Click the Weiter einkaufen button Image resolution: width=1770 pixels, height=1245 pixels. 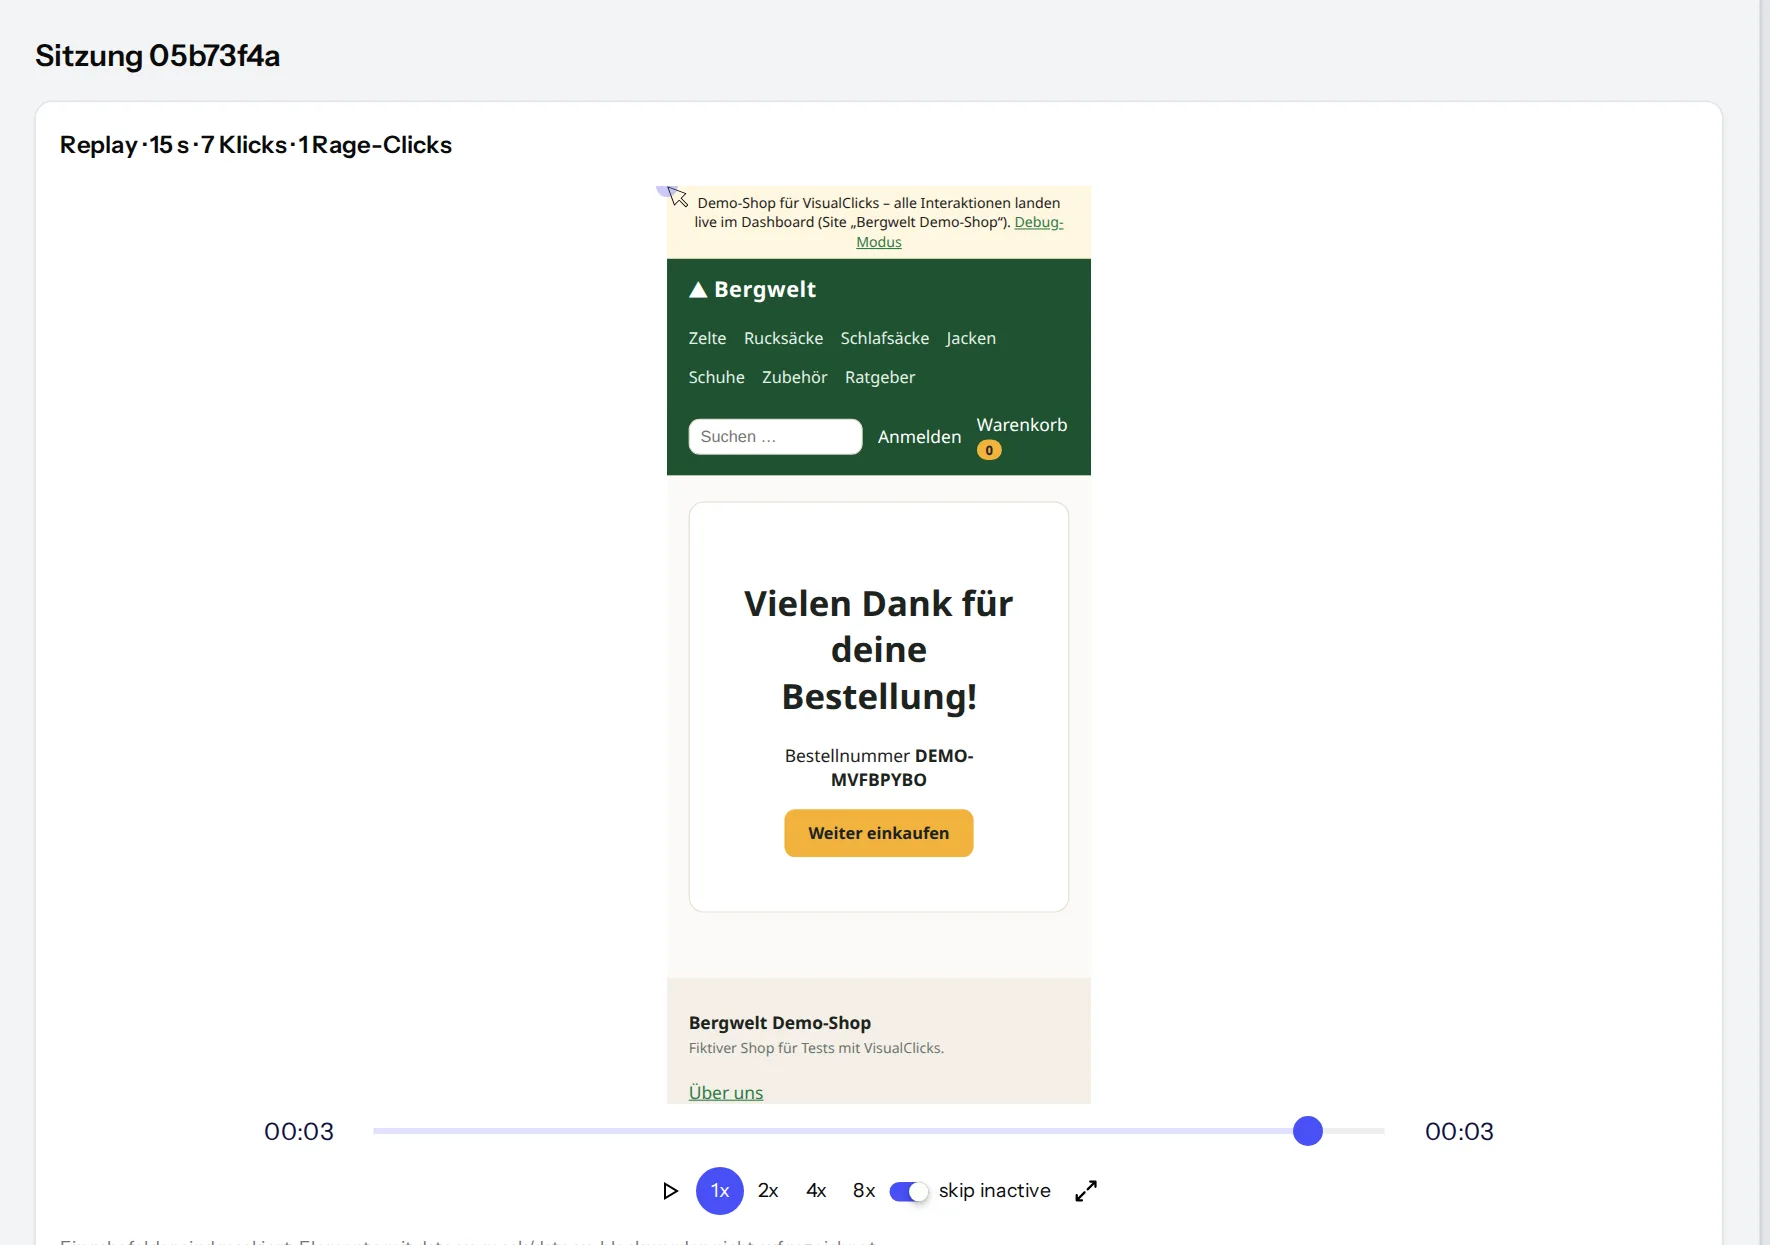coord(879,833)
